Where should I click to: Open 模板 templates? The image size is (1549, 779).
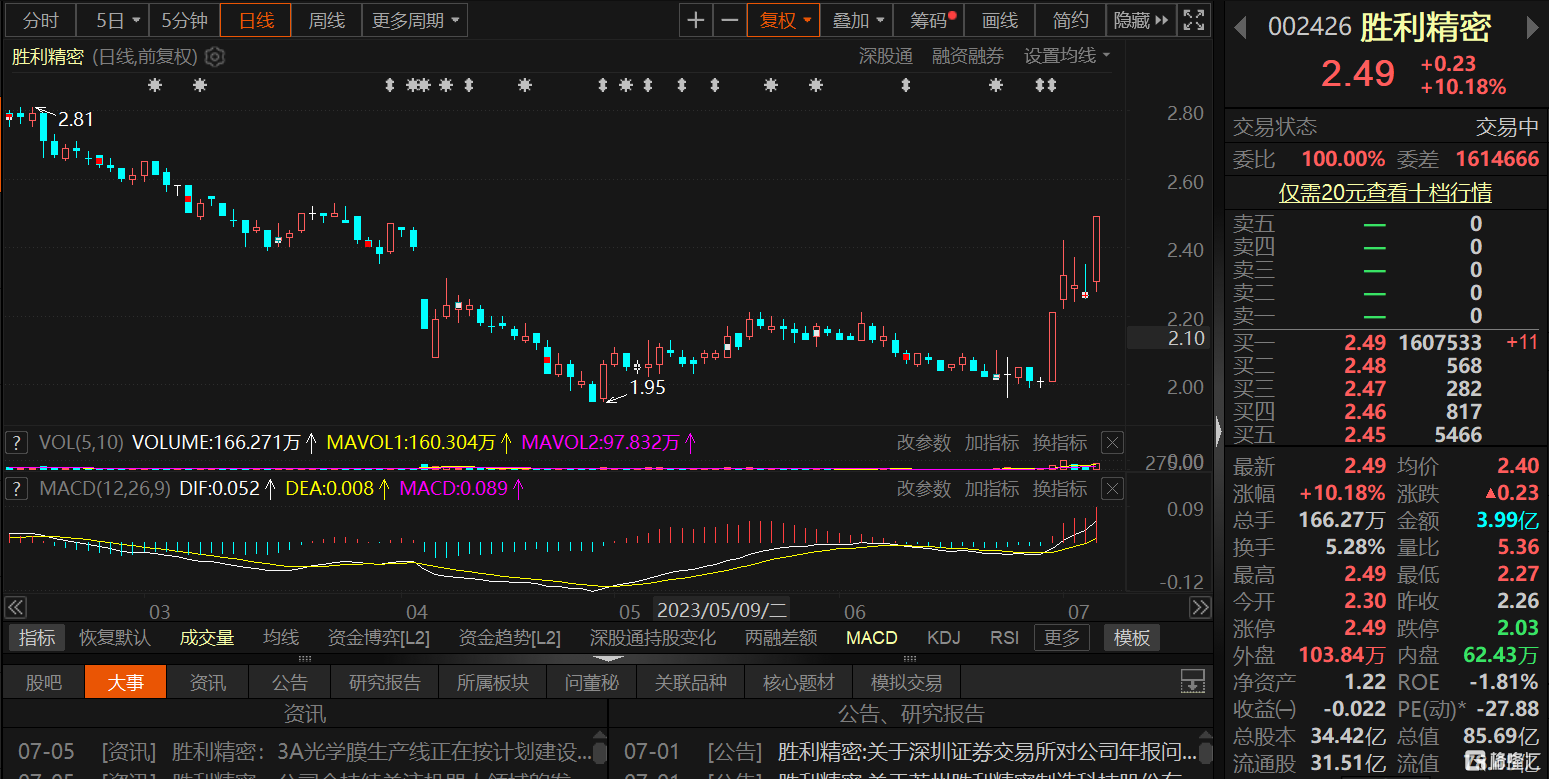pyautogui.click(x=1132, y=637)
